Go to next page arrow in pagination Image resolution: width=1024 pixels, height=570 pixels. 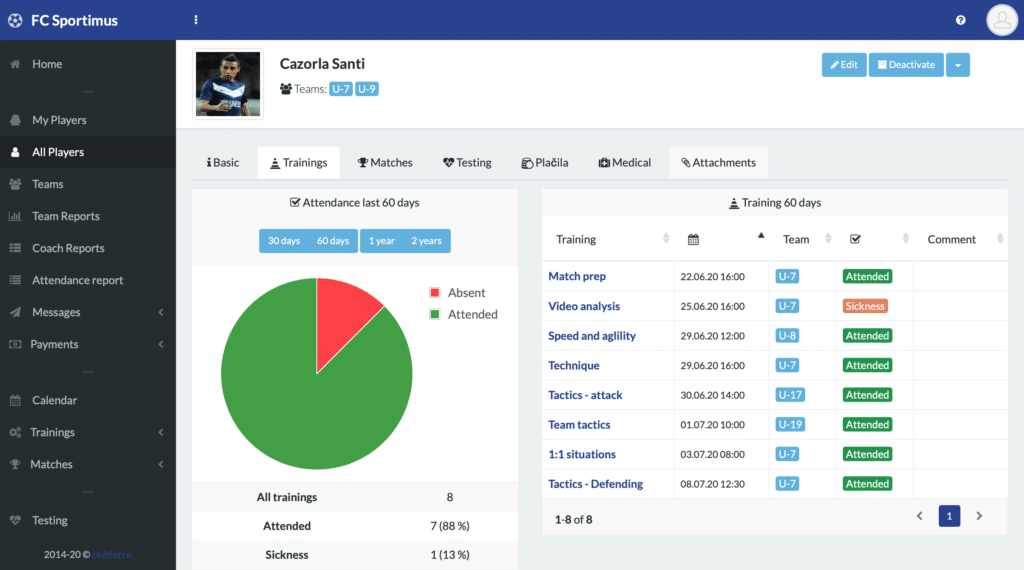click(979, 516)
